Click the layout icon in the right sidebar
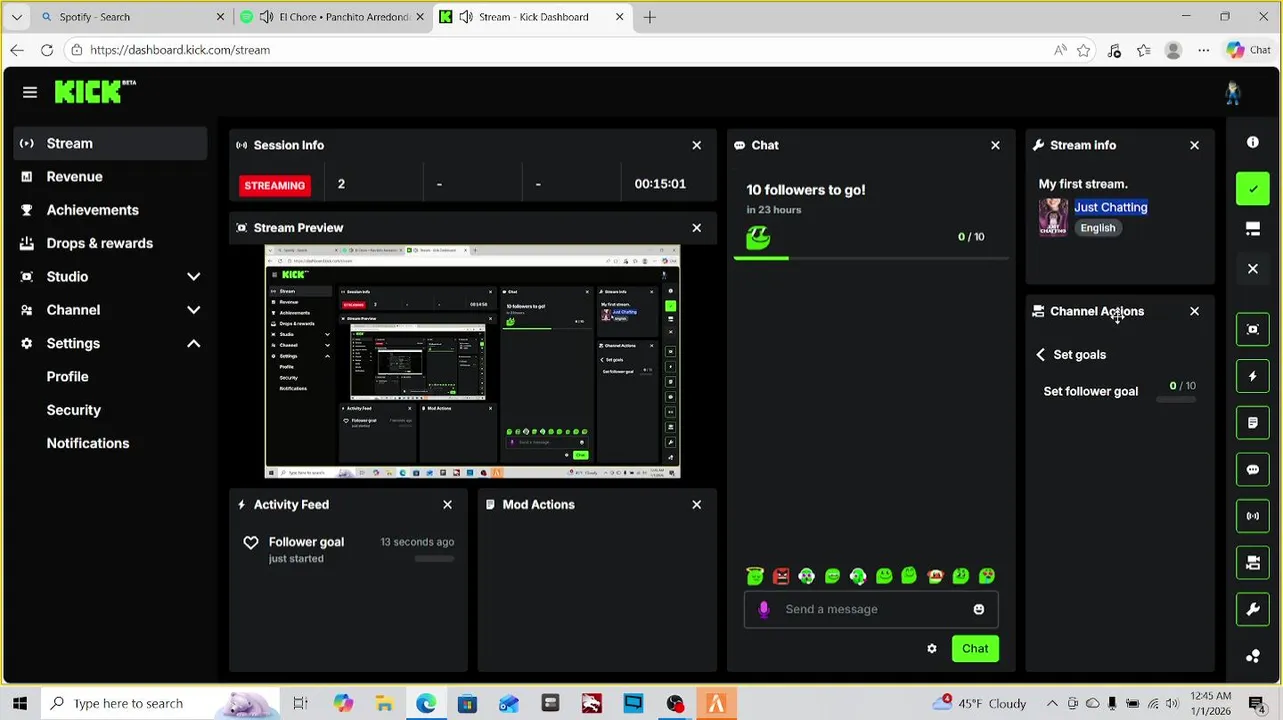 [1252, 229]
